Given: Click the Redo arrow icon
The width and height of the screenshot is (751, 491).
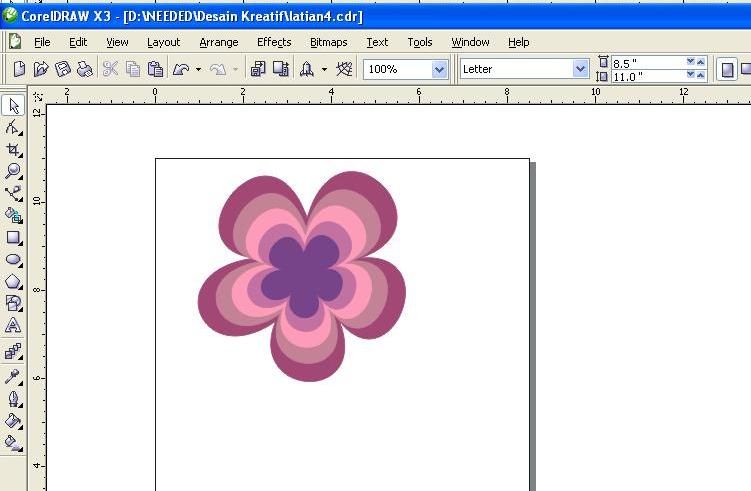Looking at the screenshot, I should click(218, 69).
